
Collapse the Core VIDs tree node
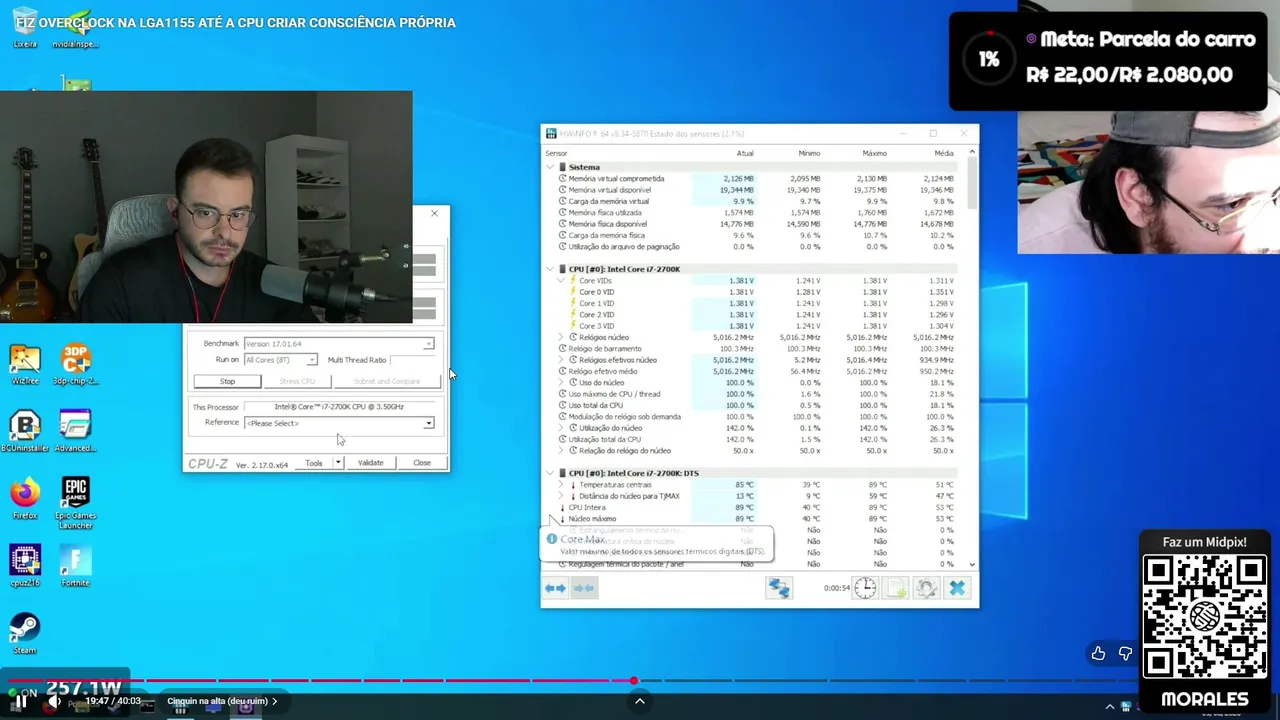(x=561, y=281)
